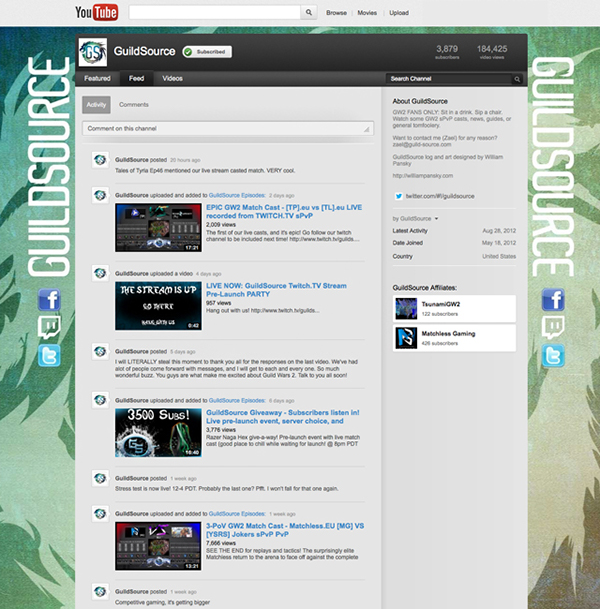Click TsunamiGW2 affiliate avatar
This screenshot has height=609, width=600.
pos(406,308)
